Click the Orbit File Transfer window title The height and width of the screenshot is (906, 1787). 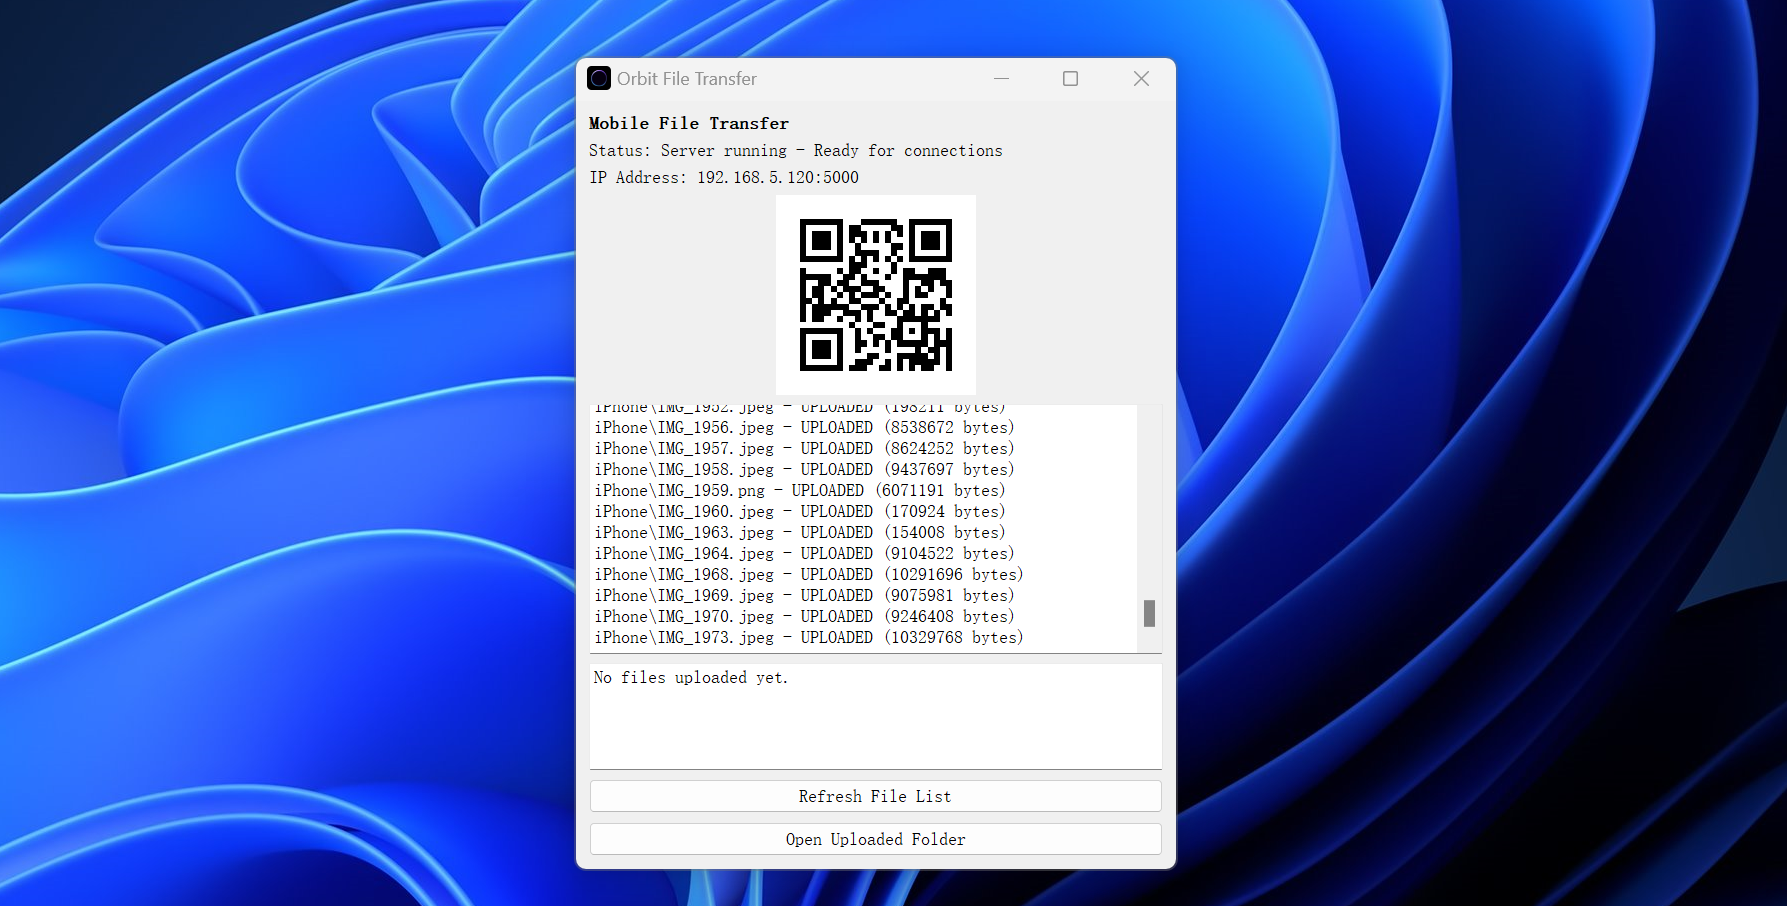(x=687, y=78)
